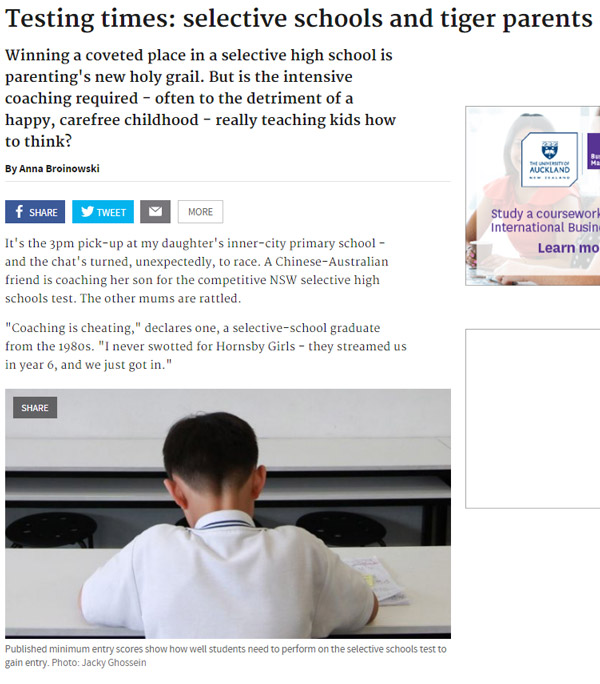Click the opening paragraph about 3pm pick-up
600x684 pixels.
tap(196, 271)
